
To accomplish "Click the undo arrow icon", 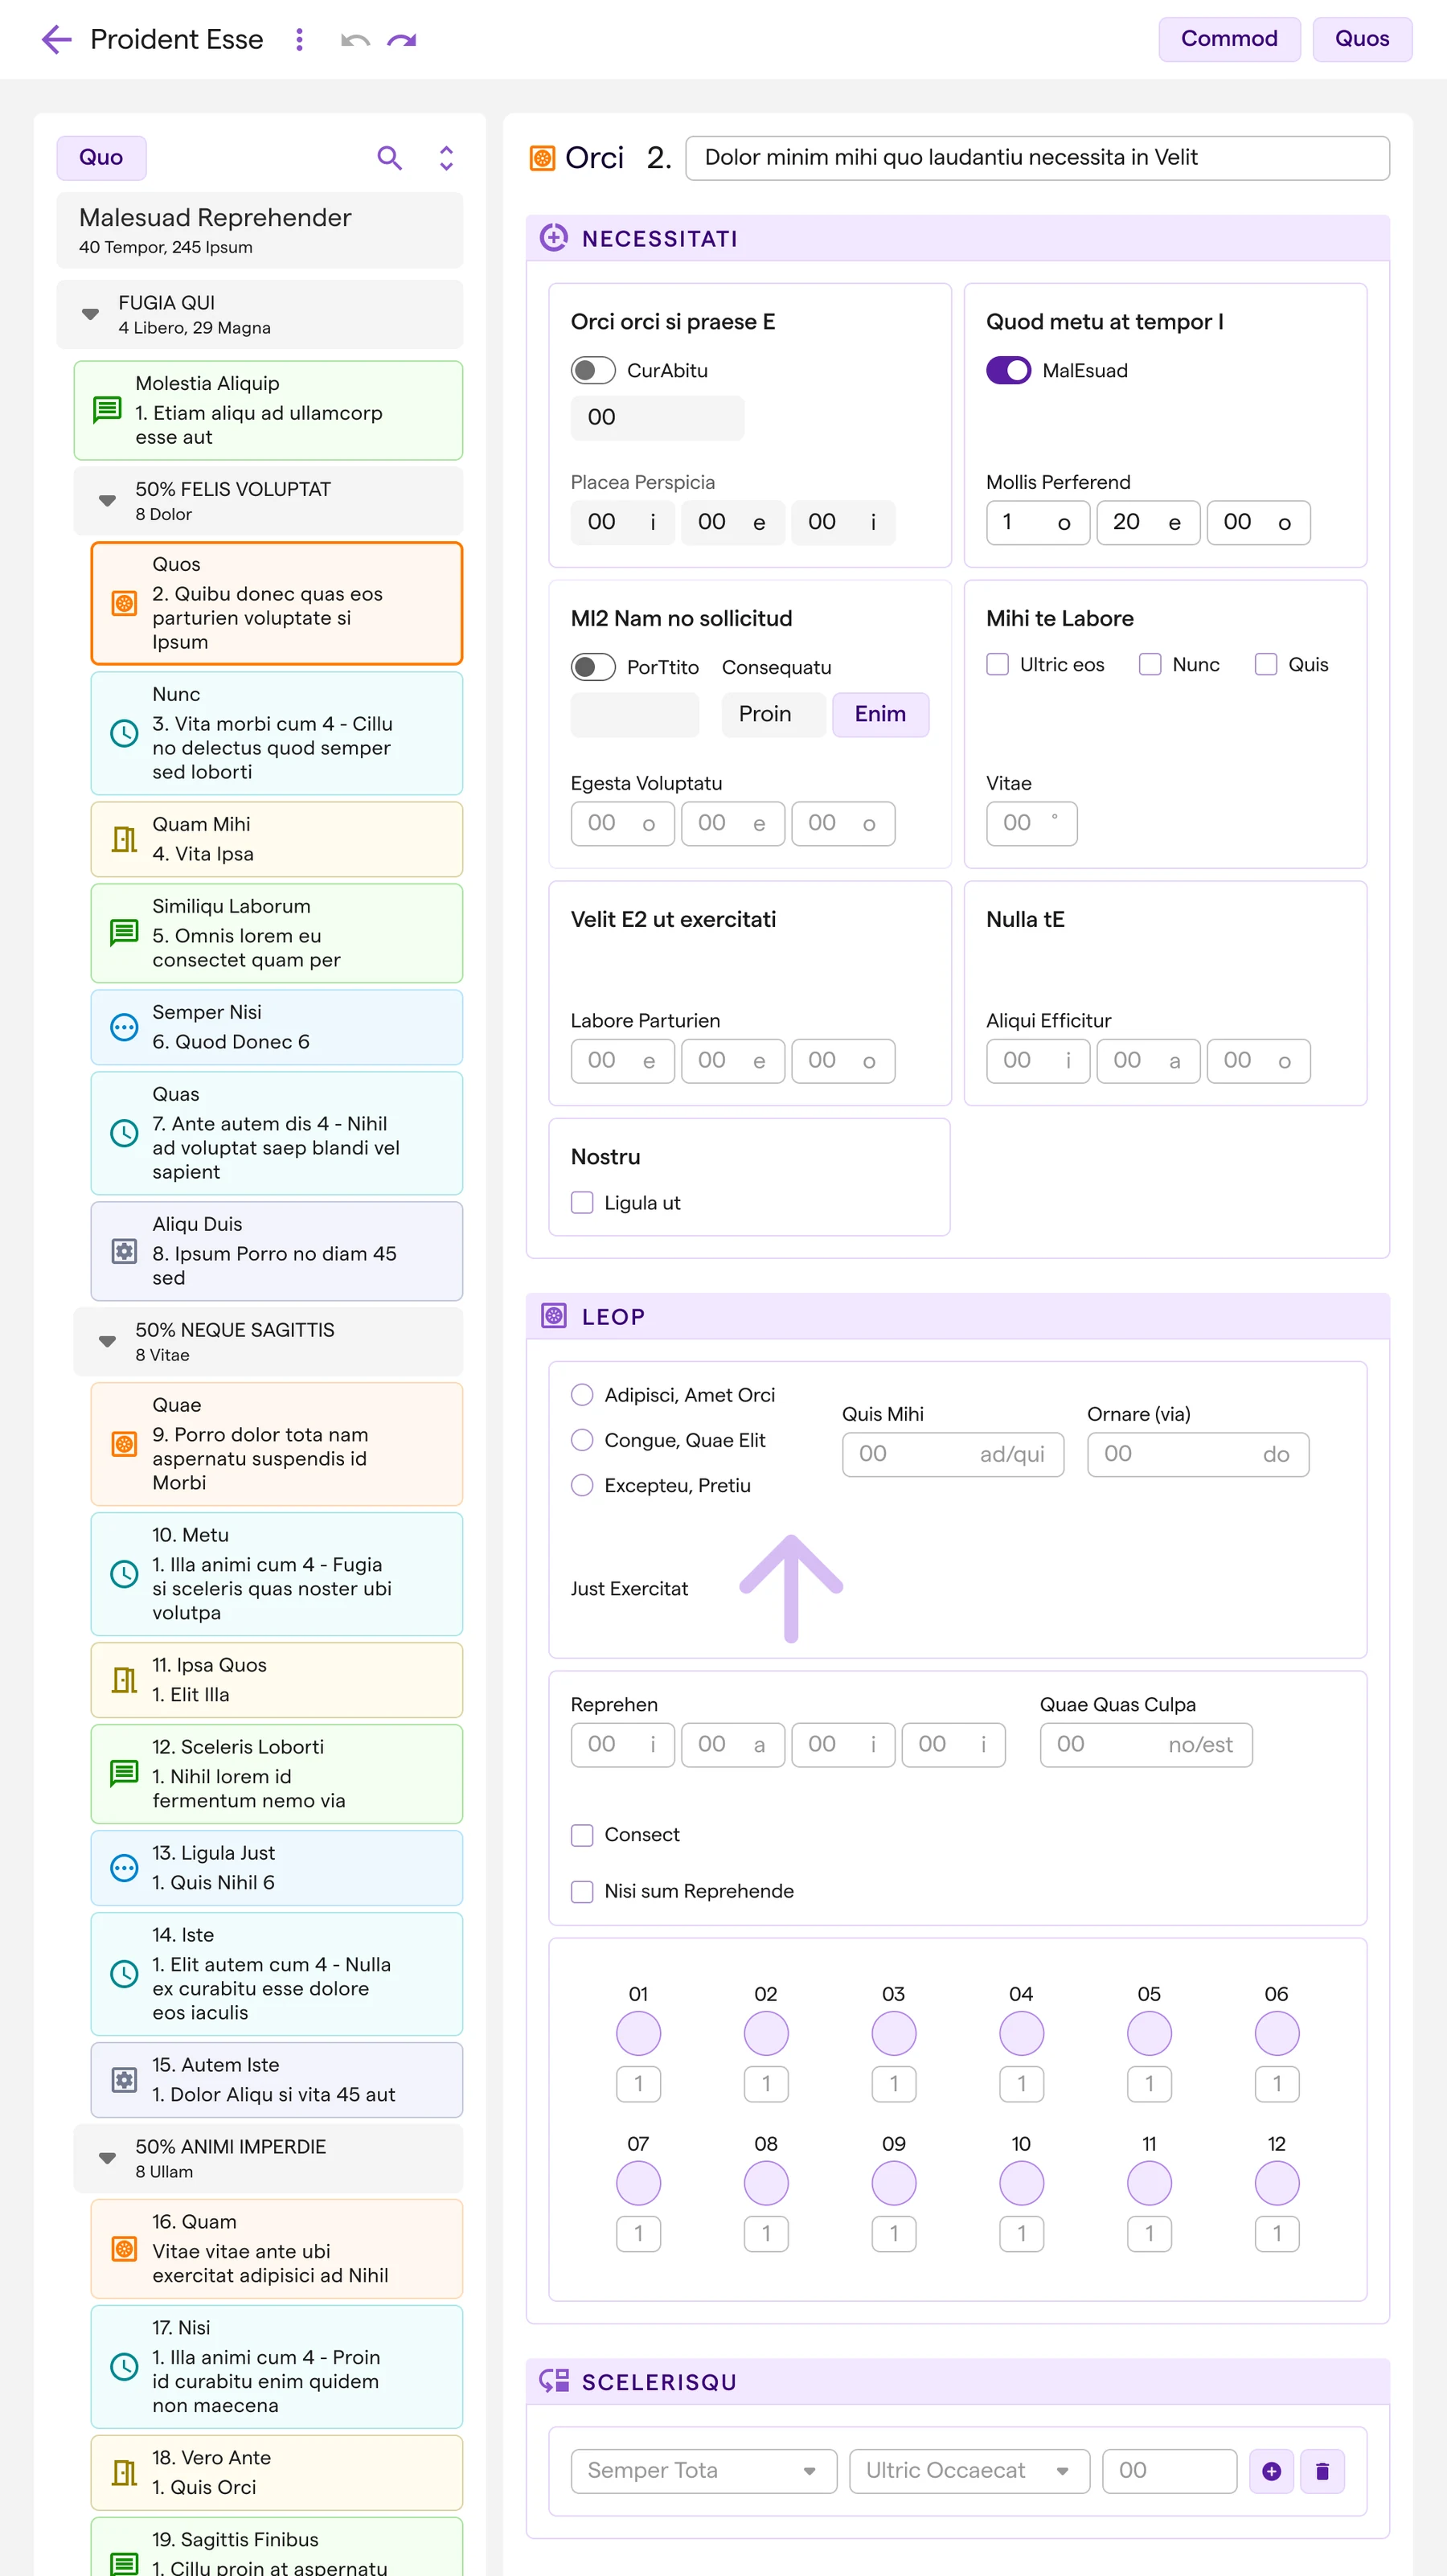I will tap(355, 40).
